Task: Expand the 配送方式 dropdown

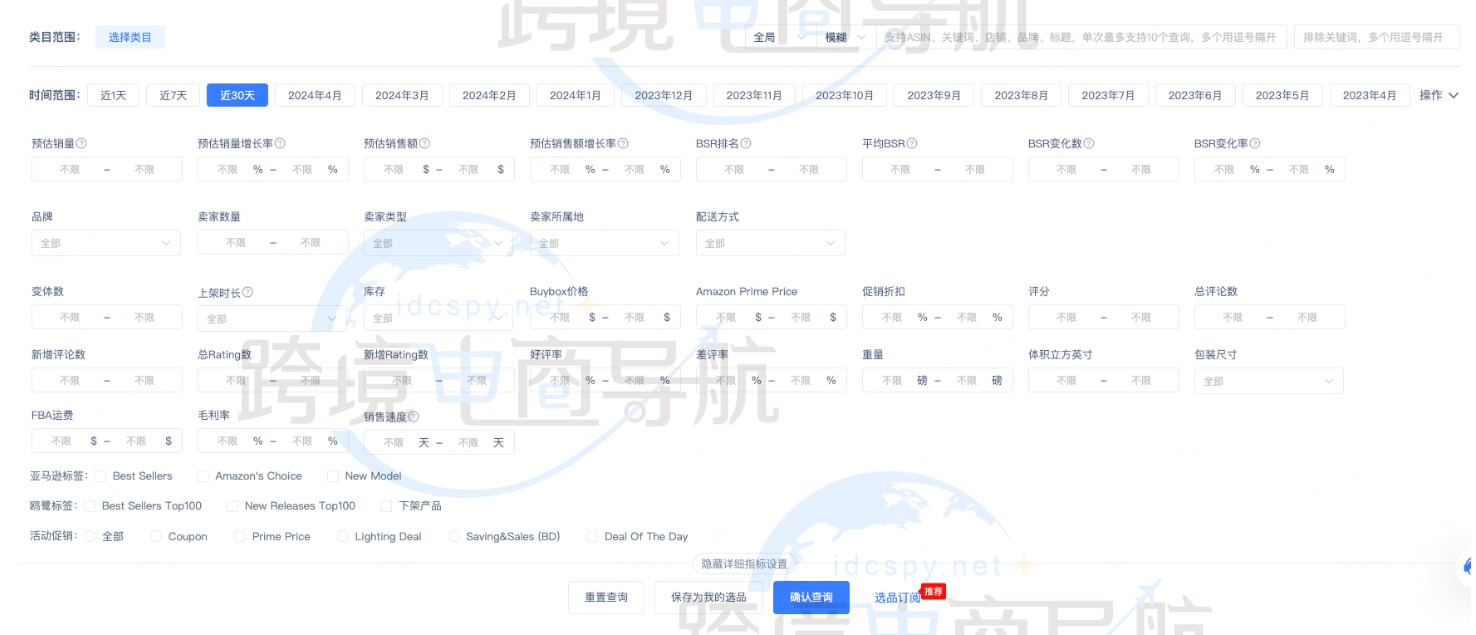Action: pyautogui.click(x=771, y=242)
